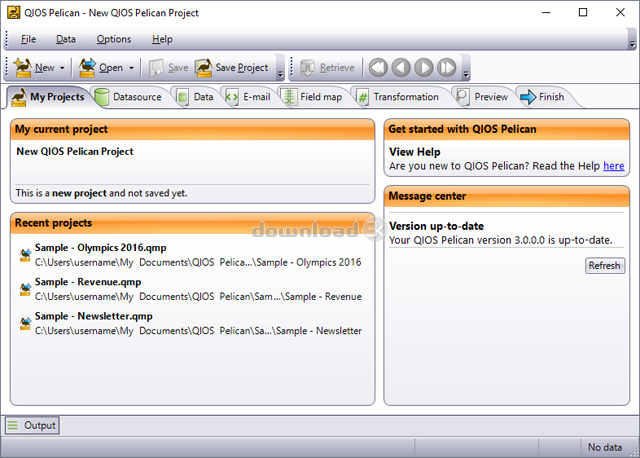Click the 'Version up-to-date' message heading
This screenshot has width=640, height=458.
(x=436, y=226)
